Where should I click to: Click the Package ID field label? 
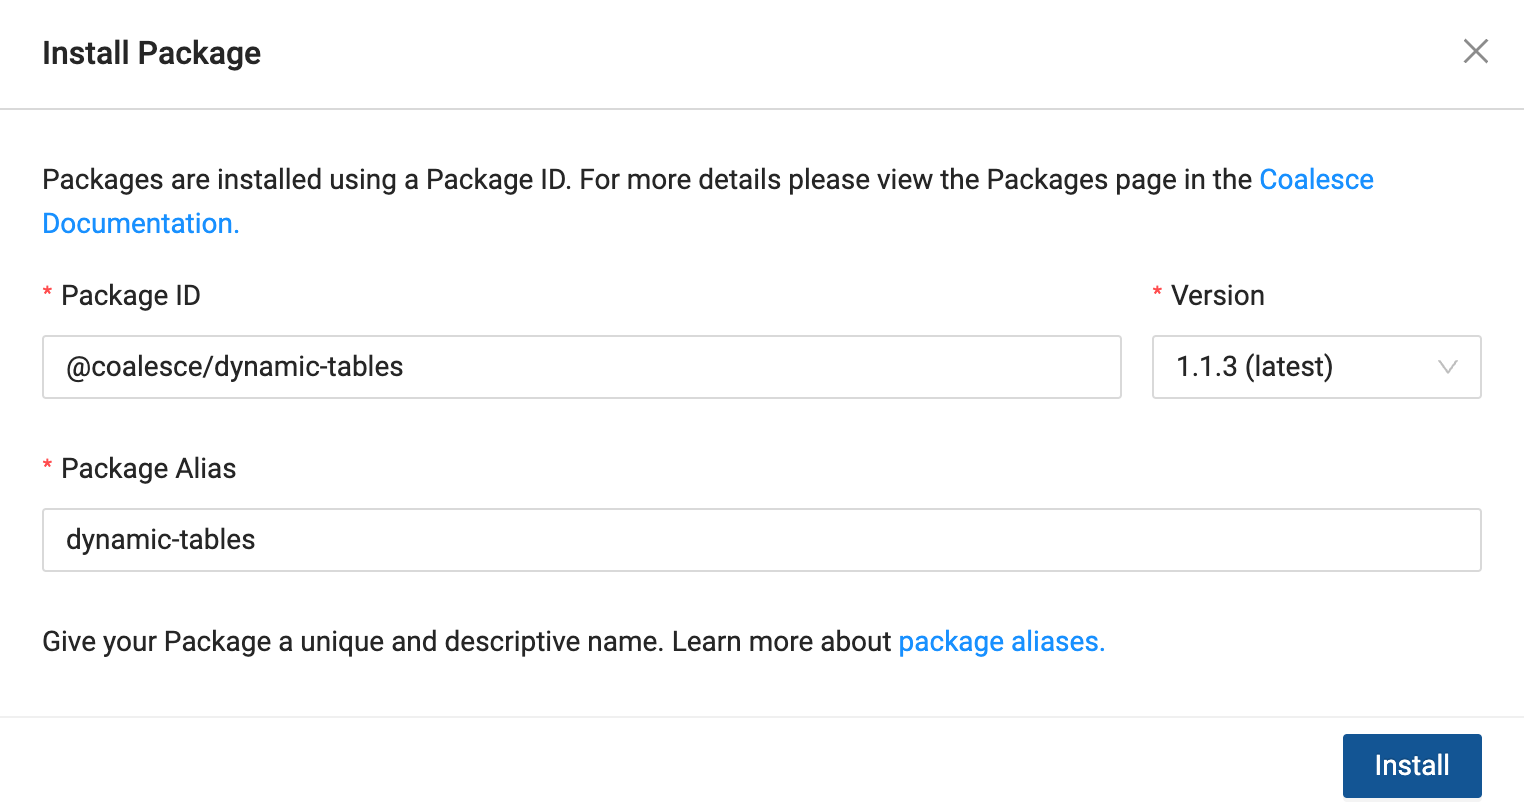pyautogui.click(x=131, y=296)
